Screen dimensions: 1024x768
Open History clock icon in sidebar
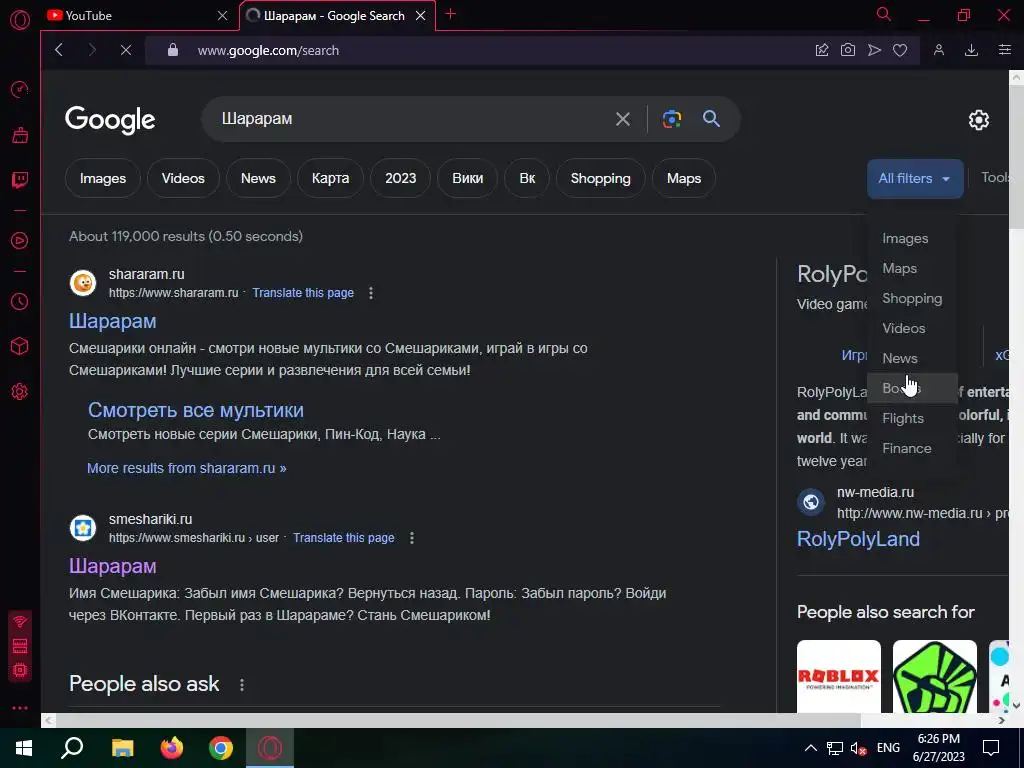point(20,301)
